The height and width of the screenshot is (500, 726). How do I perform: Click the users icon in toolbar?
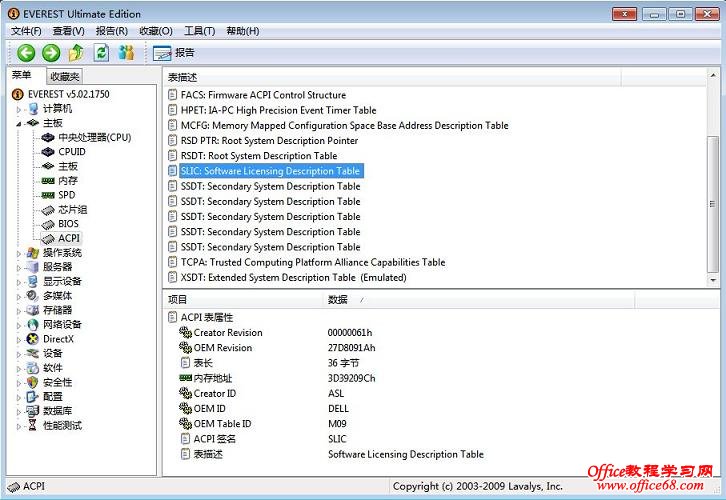[x=126, y=53]
